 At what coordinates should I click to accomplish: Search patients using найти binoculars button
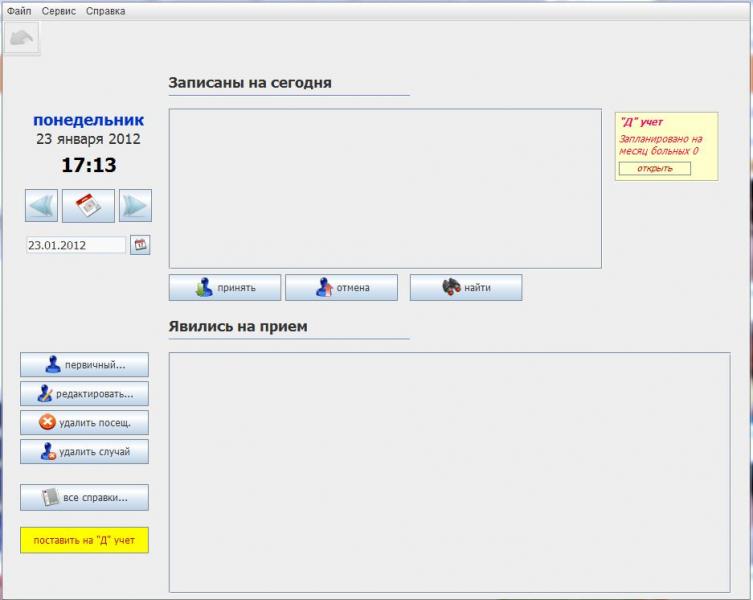[466, 288]
